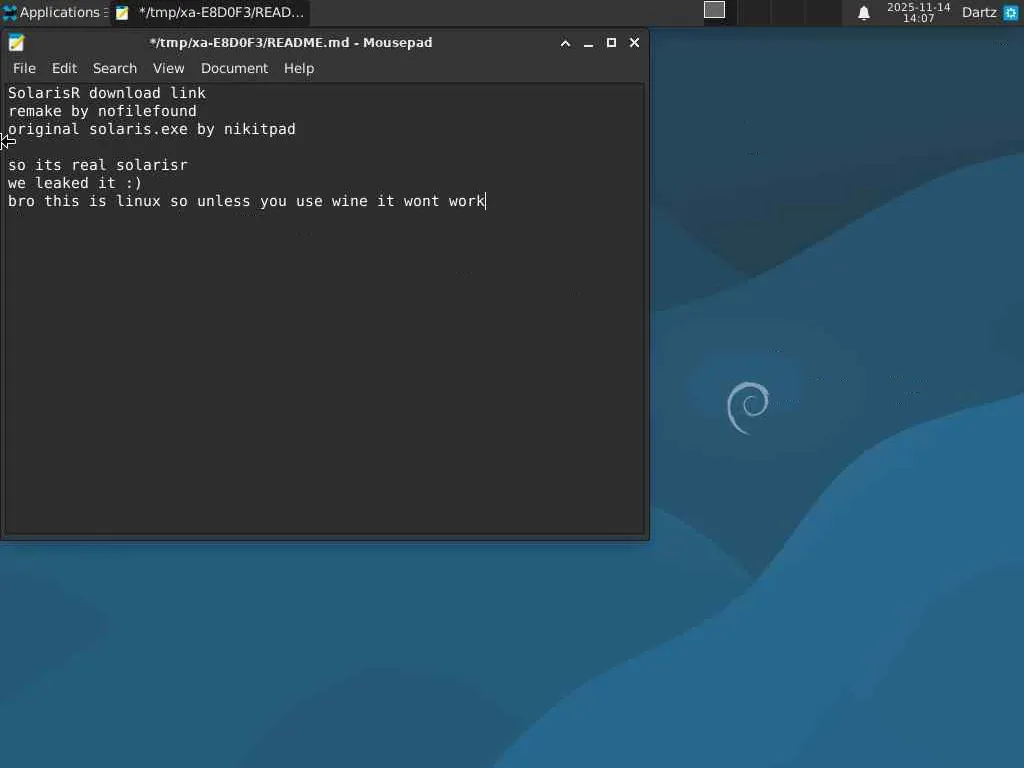The height and width of the screenshot is (768, 1024).
Task: Open the Edit menu
Action: [64, 68]
